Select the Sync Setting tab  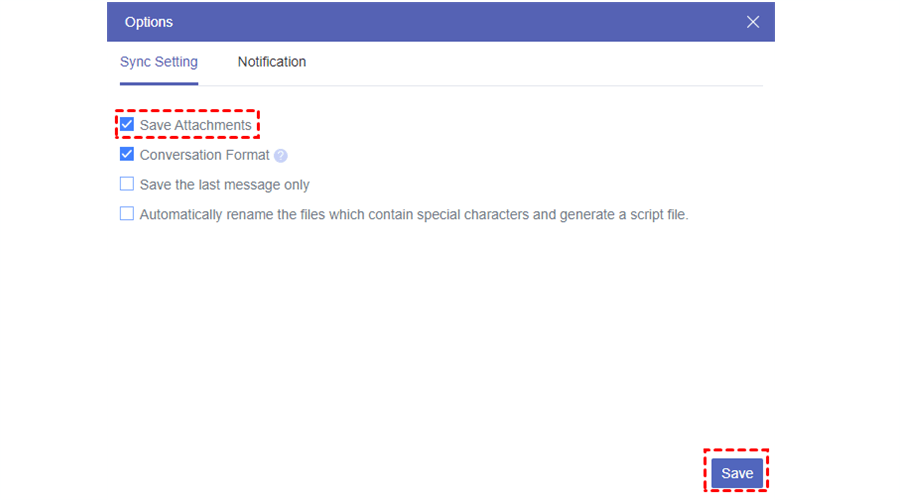159,62
